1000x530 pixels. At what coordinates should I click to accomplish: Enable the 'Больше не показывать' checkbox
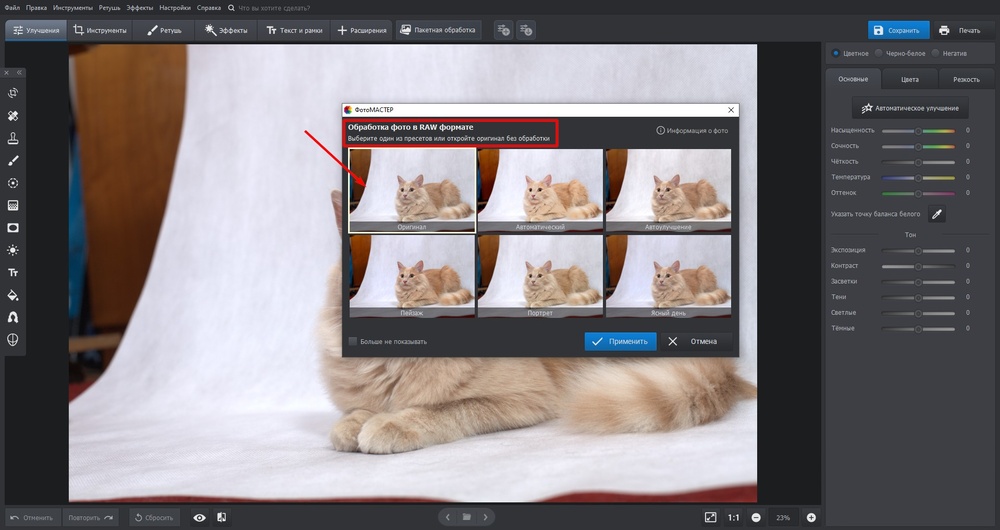[352, 341]
